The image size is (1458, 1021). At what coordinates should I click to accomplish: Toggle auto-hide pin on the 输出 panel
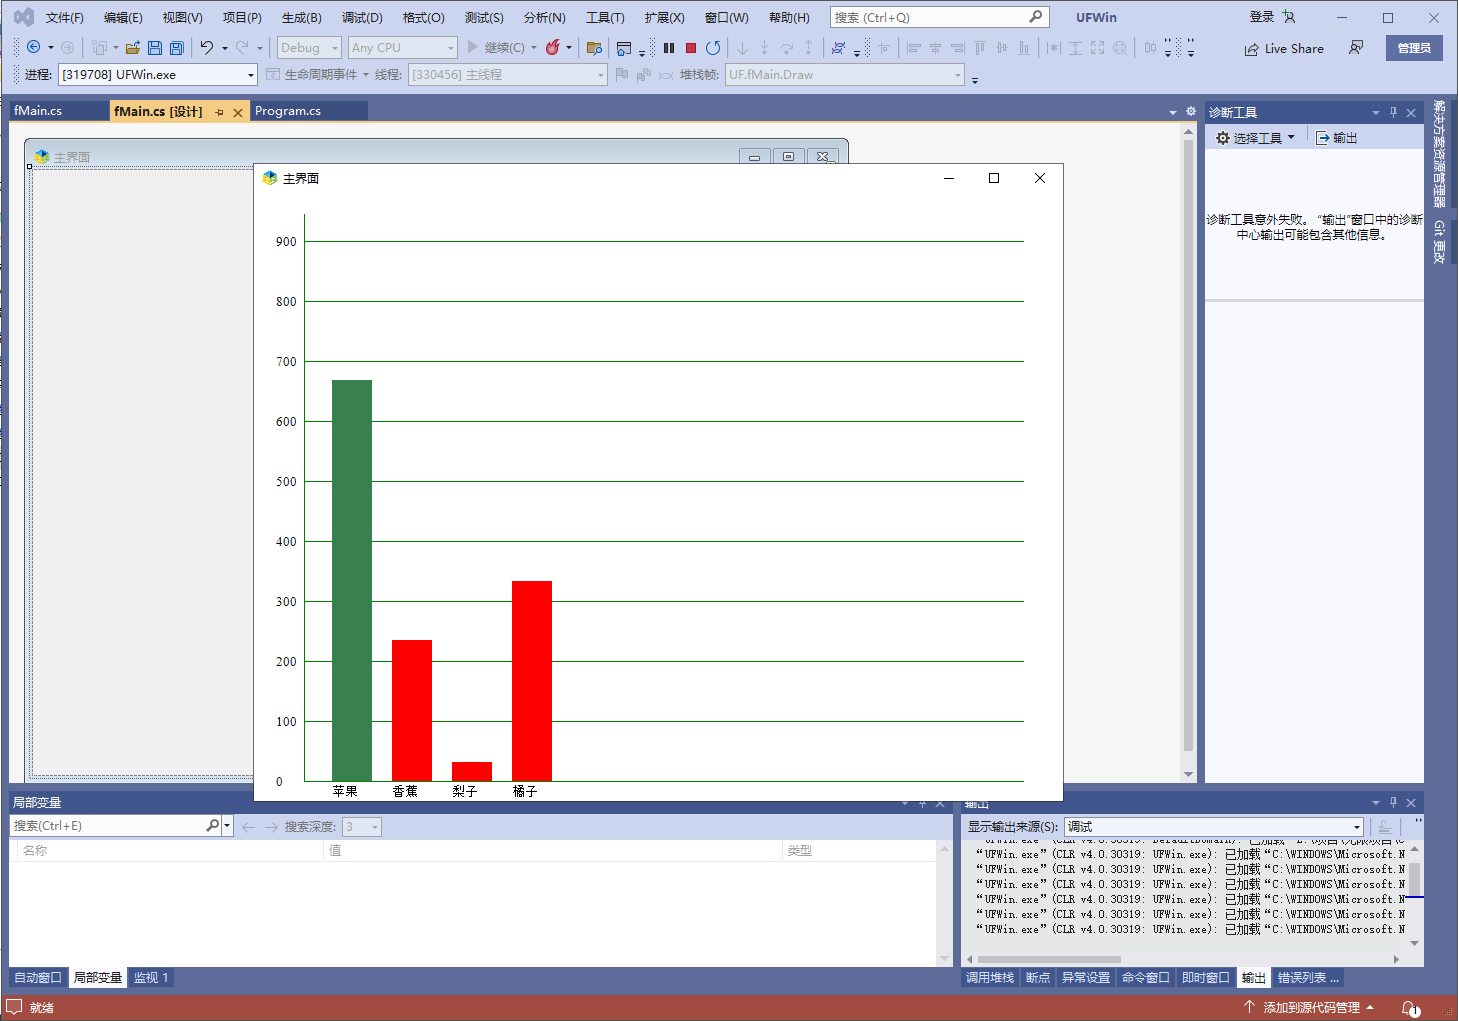coord(1393,802)
